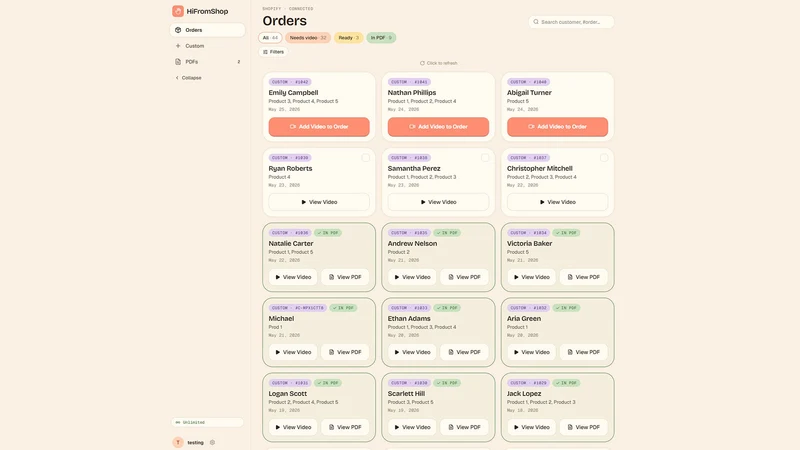This screenshot has height=450, width=800.
Task: View video for Jack Lopez
Action: [x=531, y=427]
